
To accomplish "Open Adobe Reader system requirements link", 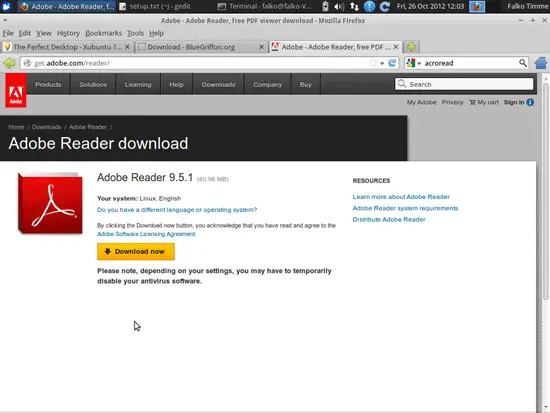I will point(405,208).
